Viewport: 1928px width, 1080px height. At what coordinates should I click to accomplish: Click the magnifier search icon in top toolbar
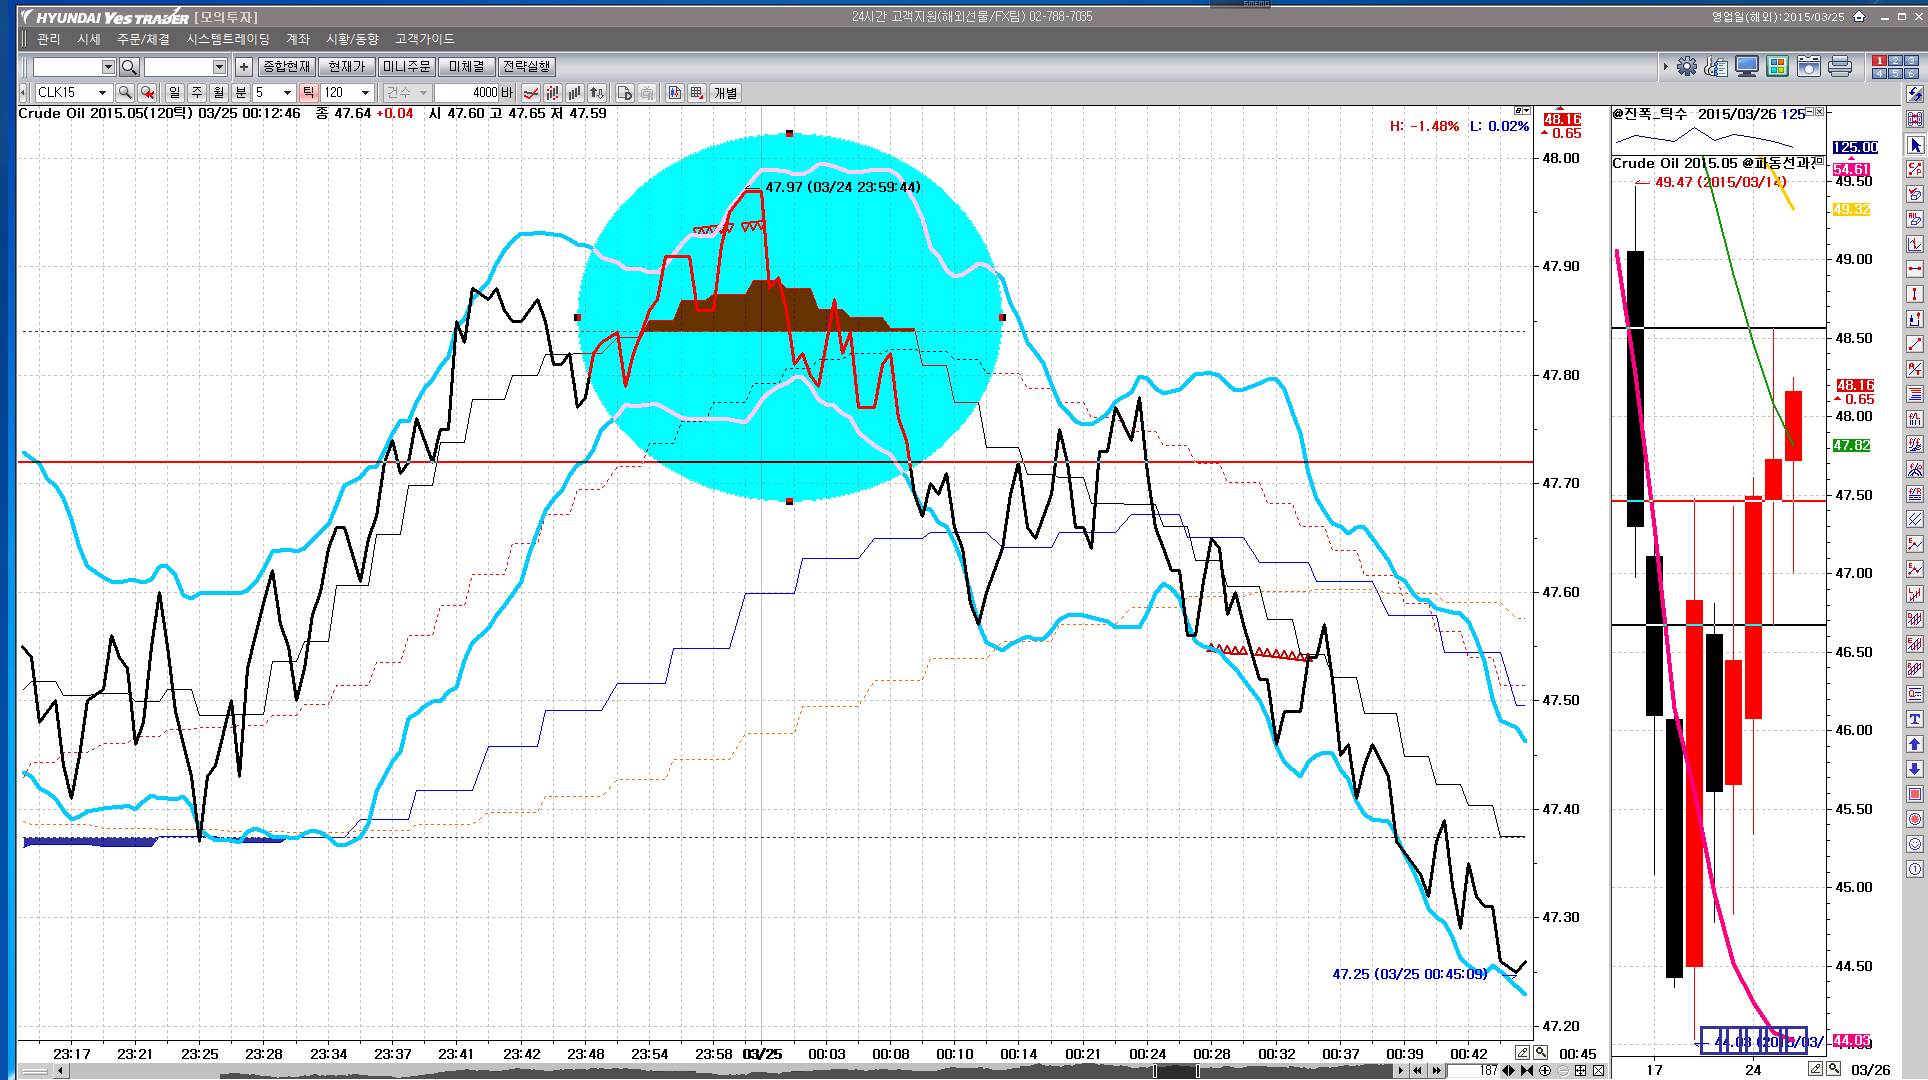(x=129, y=67)
